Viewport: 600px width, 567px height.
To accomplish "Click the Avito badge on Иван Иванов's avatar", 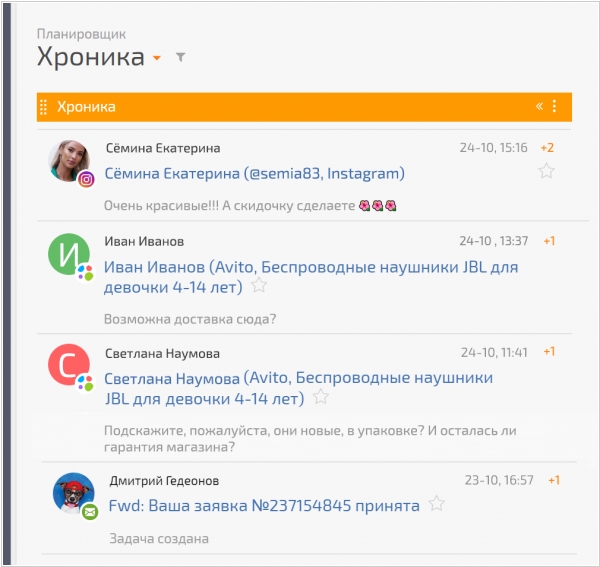I will click(85, 273).
